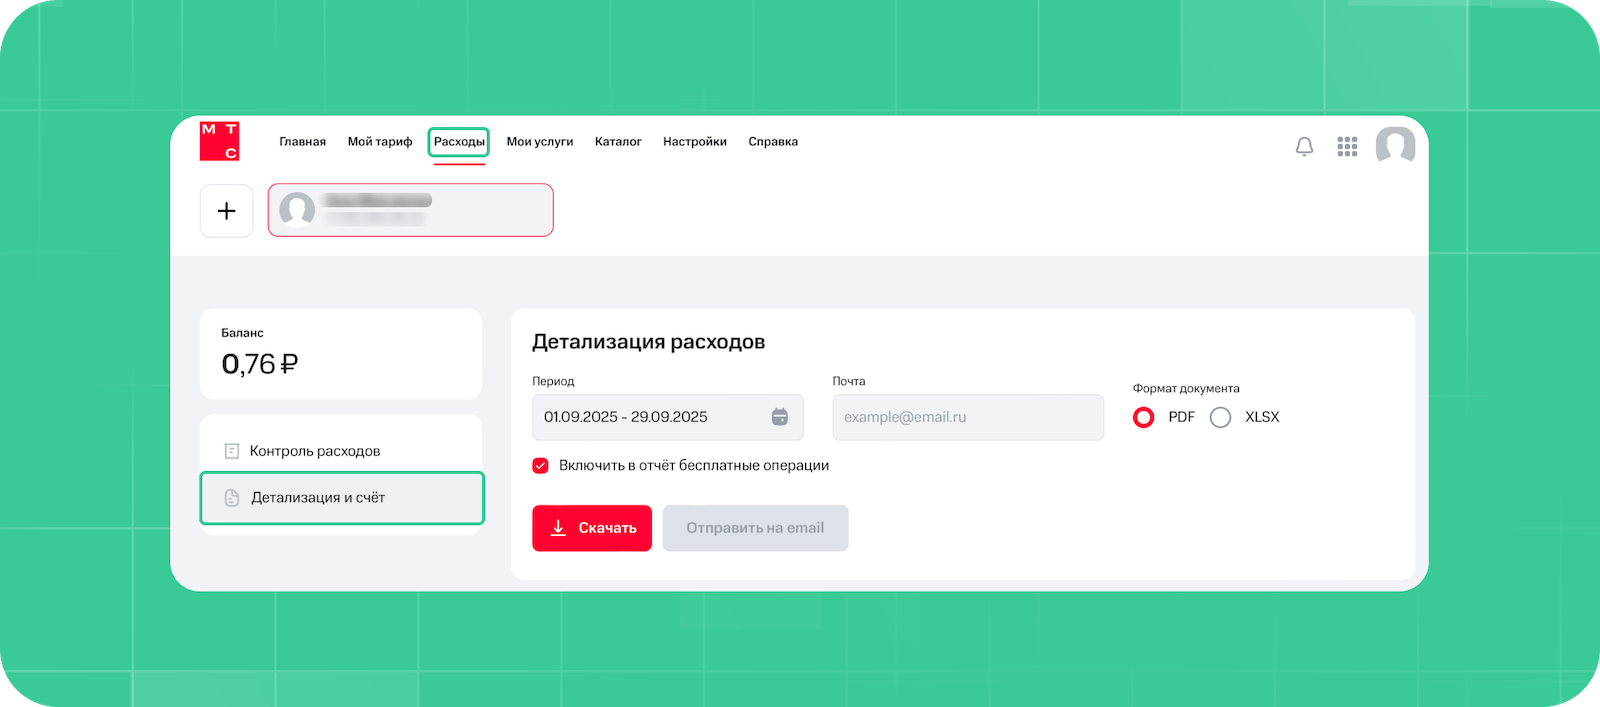The height and width of the screenshot is (707, 1600).
Task: Select XLSX document format
Action: 1220,418
